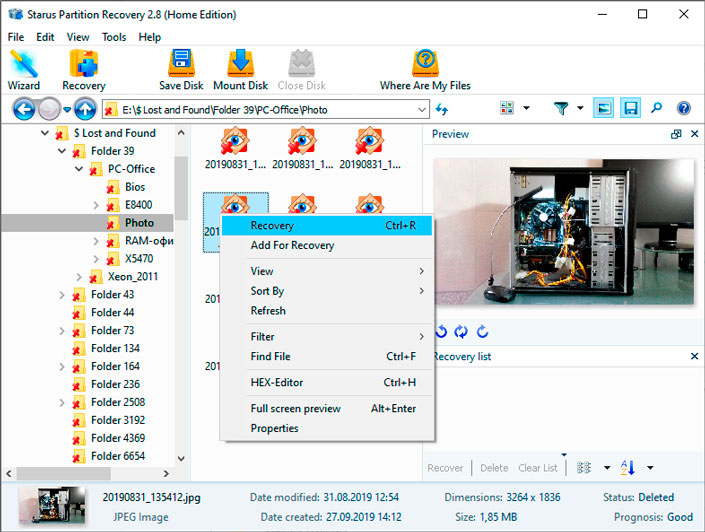Viewport: 705px width, 532px height.
Task: Toggle the recovery list panel icon
Action: 630,108
